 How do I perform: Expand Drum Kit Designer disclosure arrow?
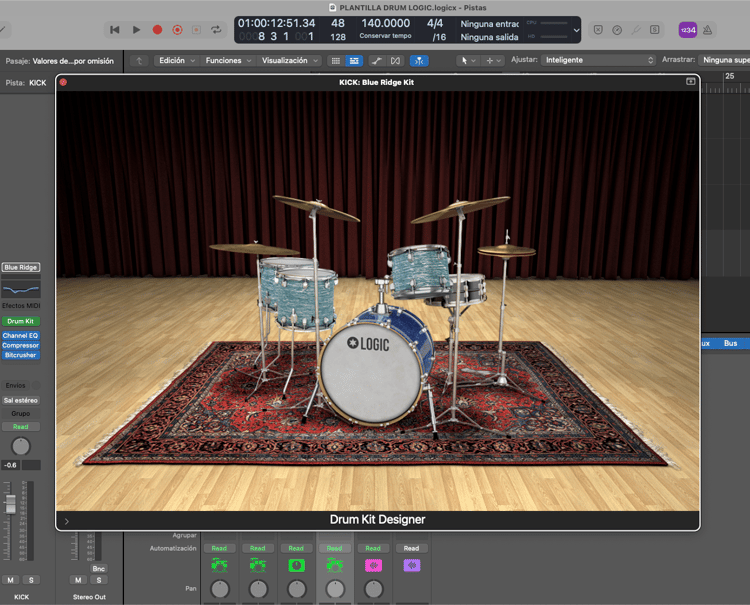[x=66, y=522]
